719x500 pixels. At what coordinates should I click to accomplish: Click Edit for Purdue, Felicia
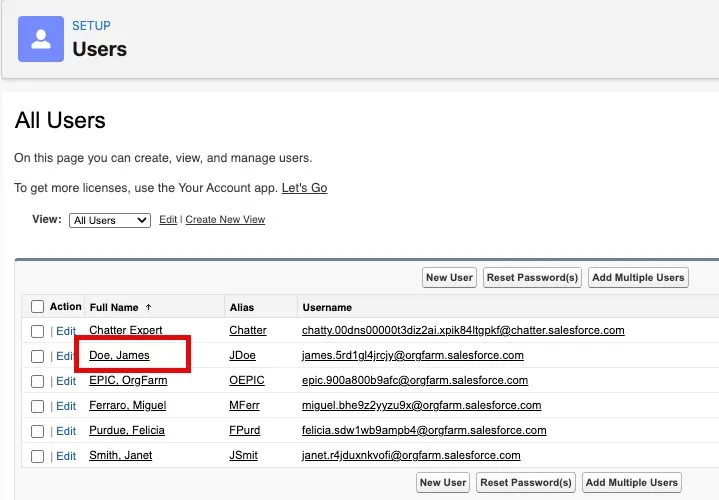point(66,431)
